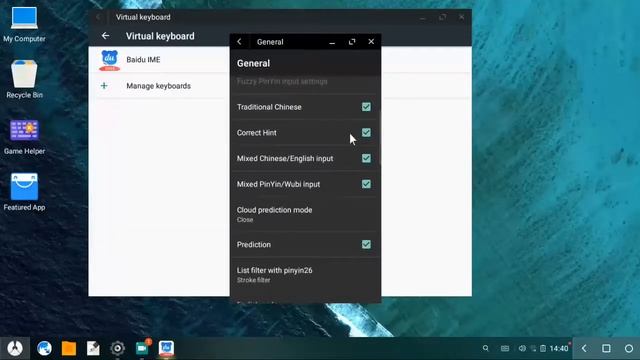Click the home circle button in taskbar

[x=629, y=348]
